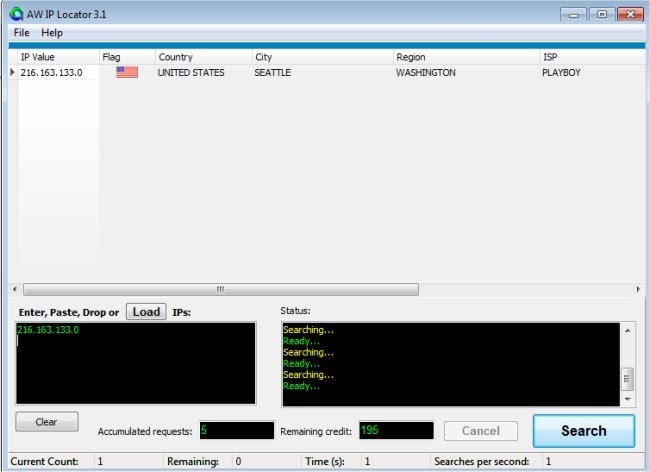Close the AW IP Locator window

pyautogui.click(x=630, y=15)
